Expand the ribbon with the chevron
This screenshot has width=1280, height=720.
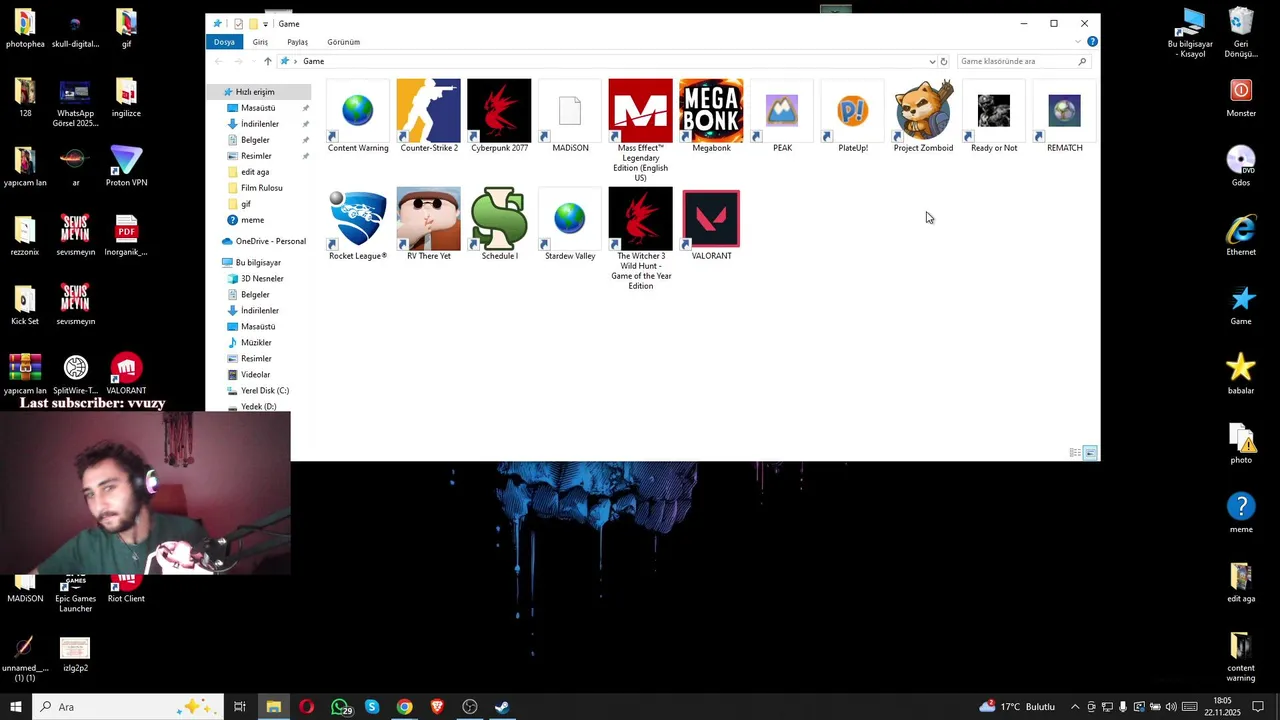pyautogui.click(x=1077, y=42)
